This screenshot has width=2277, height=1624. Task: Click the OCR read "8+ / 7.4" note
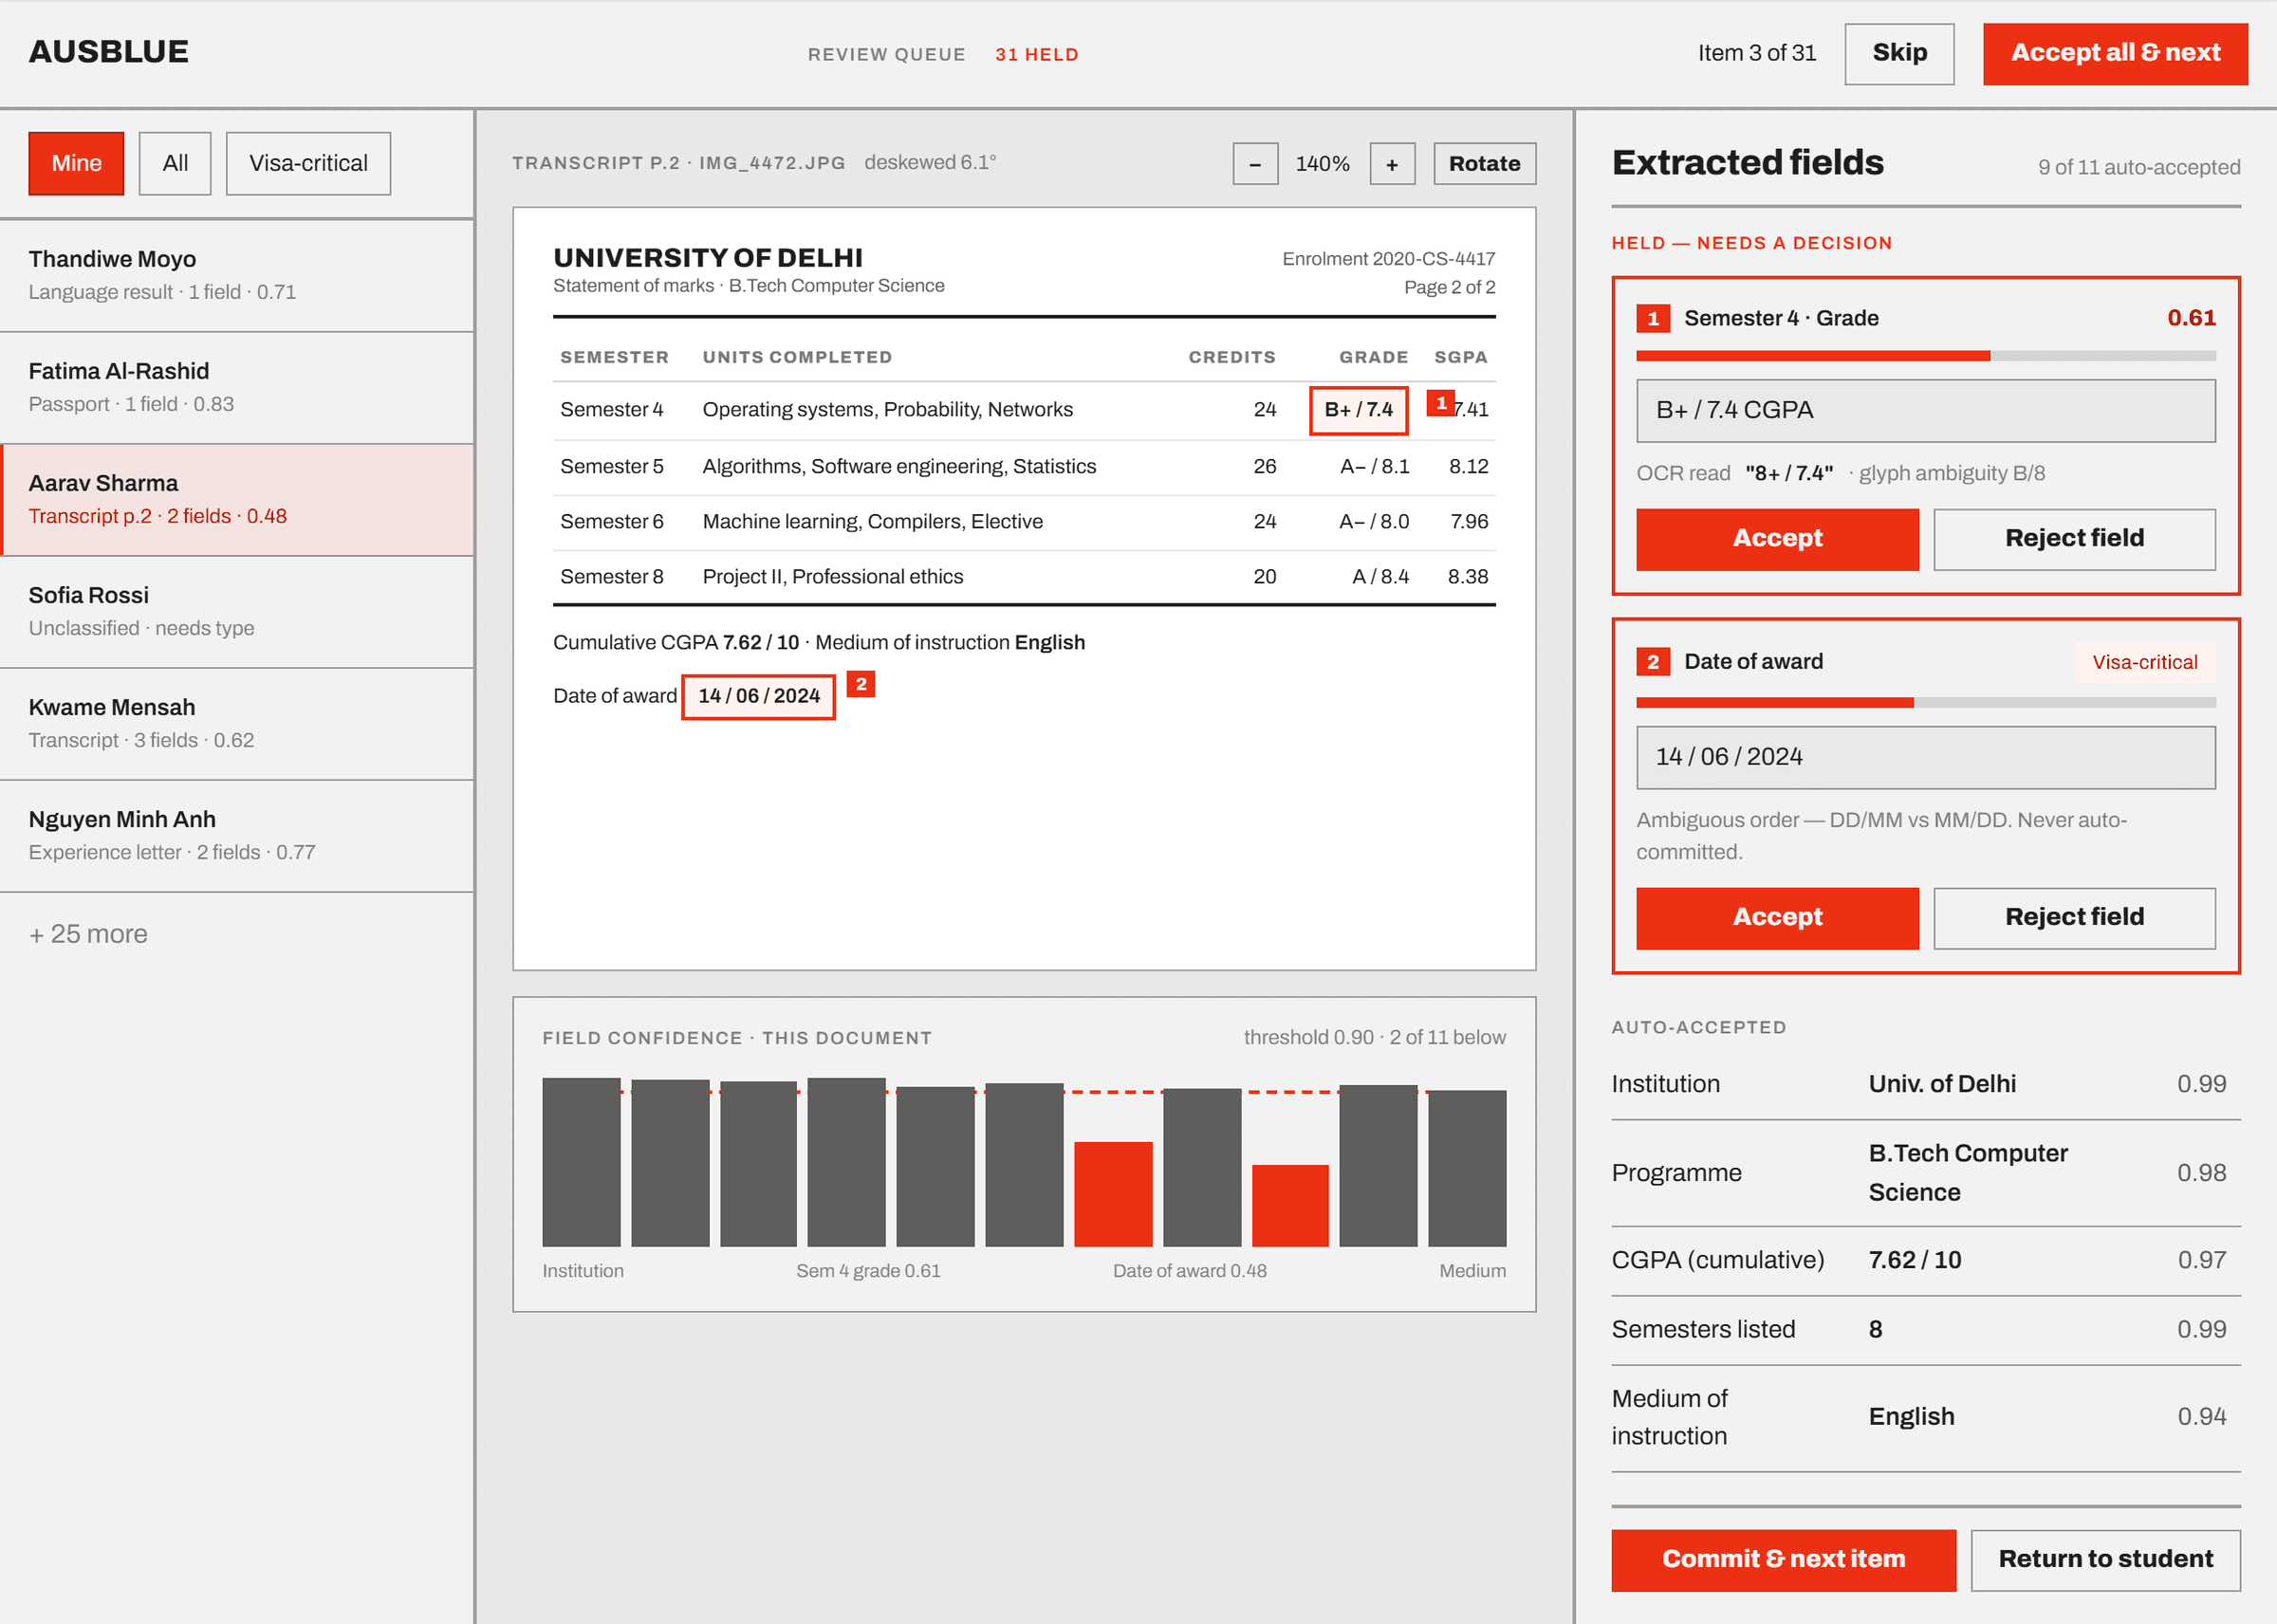[x=1840, y=474]
